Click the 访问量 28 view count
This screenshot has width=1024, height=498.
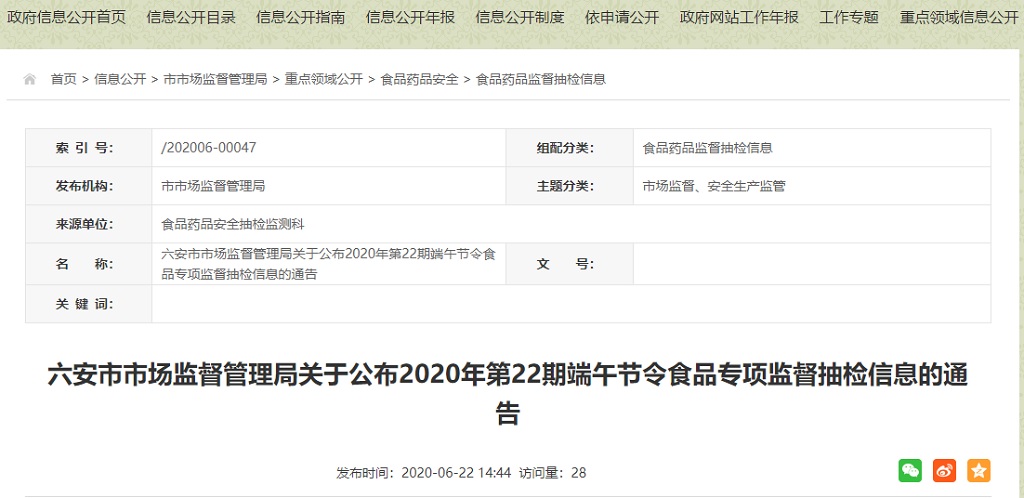552,473
